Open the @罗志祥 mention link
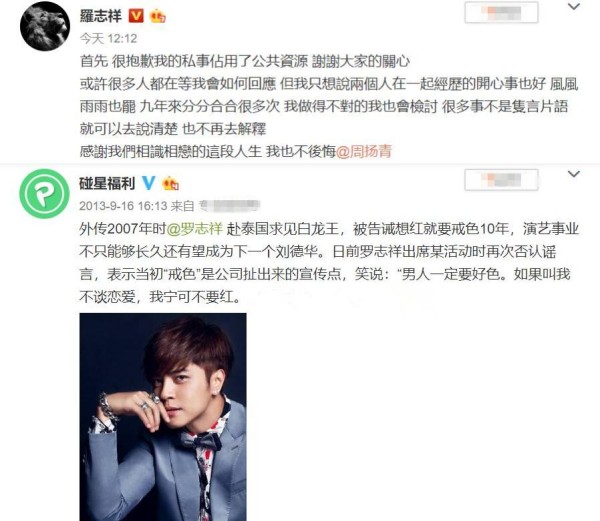Screen dimensions: 600x521 point(194,228)
